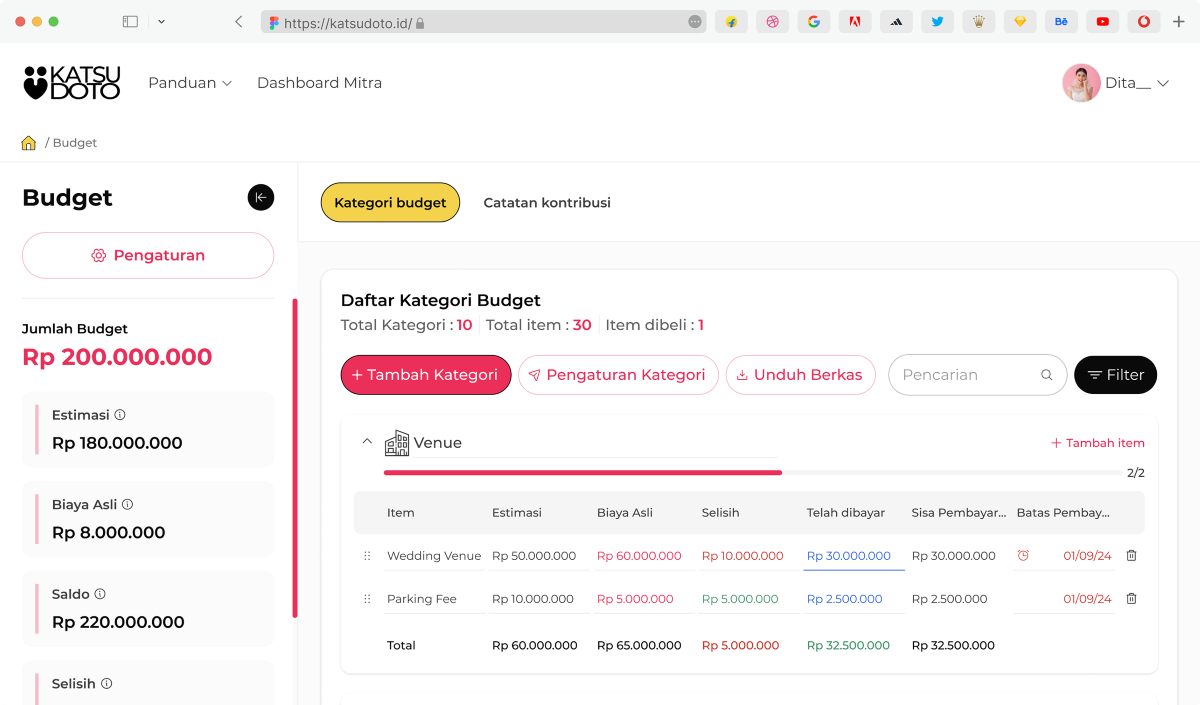Image resolution: width=1200 pixels, height=705 pixels.
Task: Open the YouTube bookmark in browser toolbar
Action: pyautogui.click(x=1102, y=21)
